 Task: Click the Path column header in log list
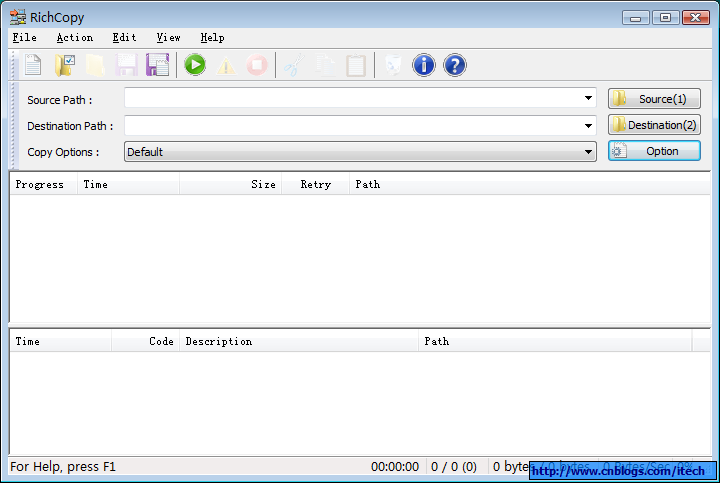click(555, 342)
